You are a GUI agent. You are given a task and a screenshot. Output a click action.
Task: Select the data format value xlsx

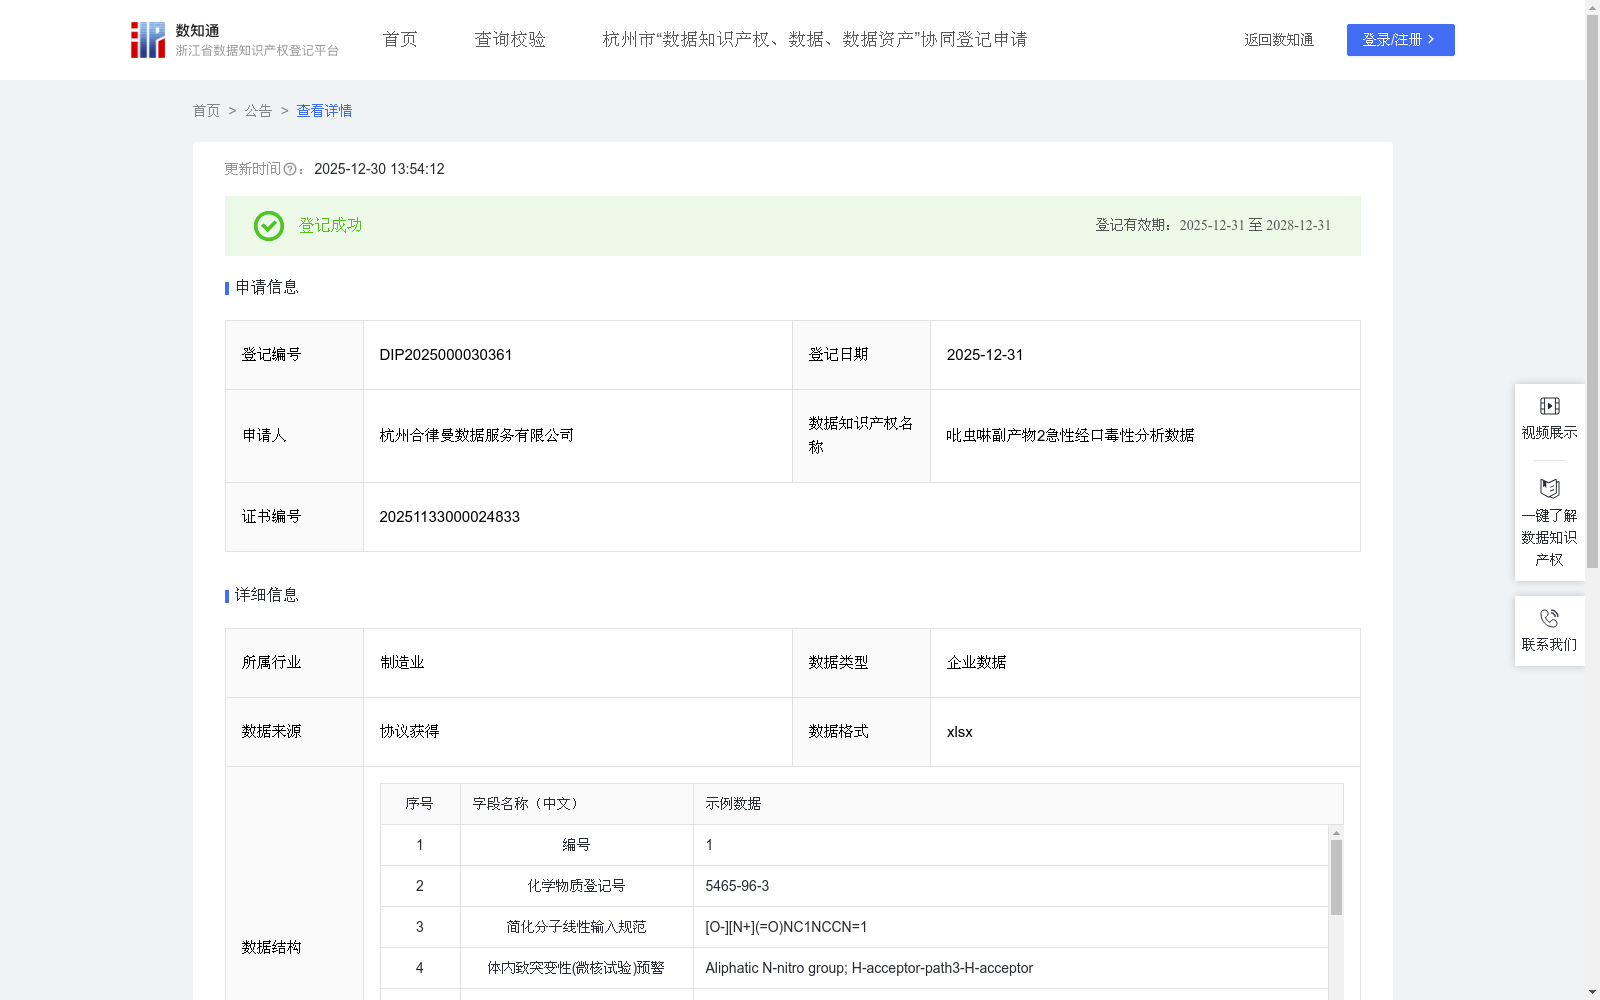point(960,732)
